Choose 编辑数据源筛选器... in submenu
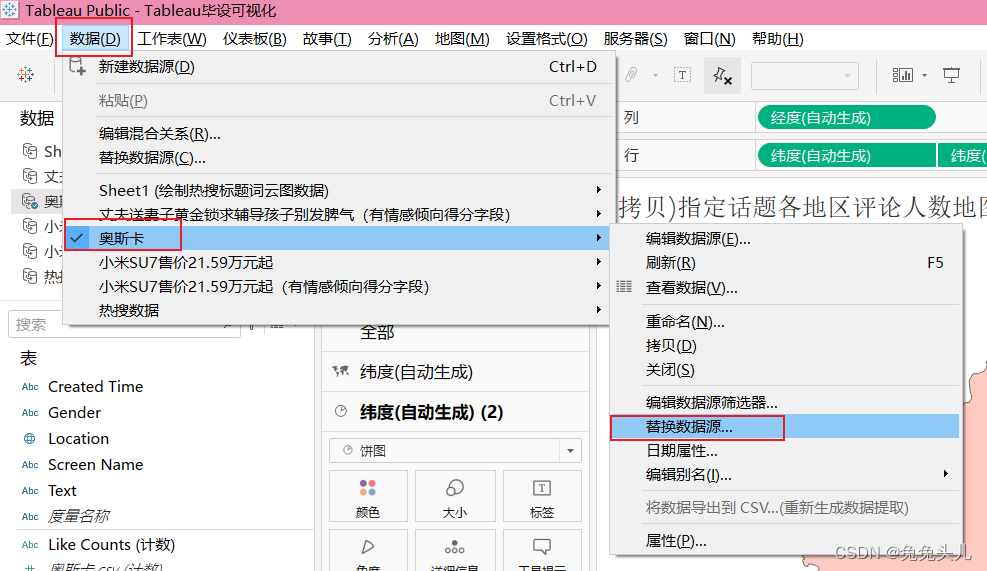The width and height of the screenshot is (987, 571). 785,403
